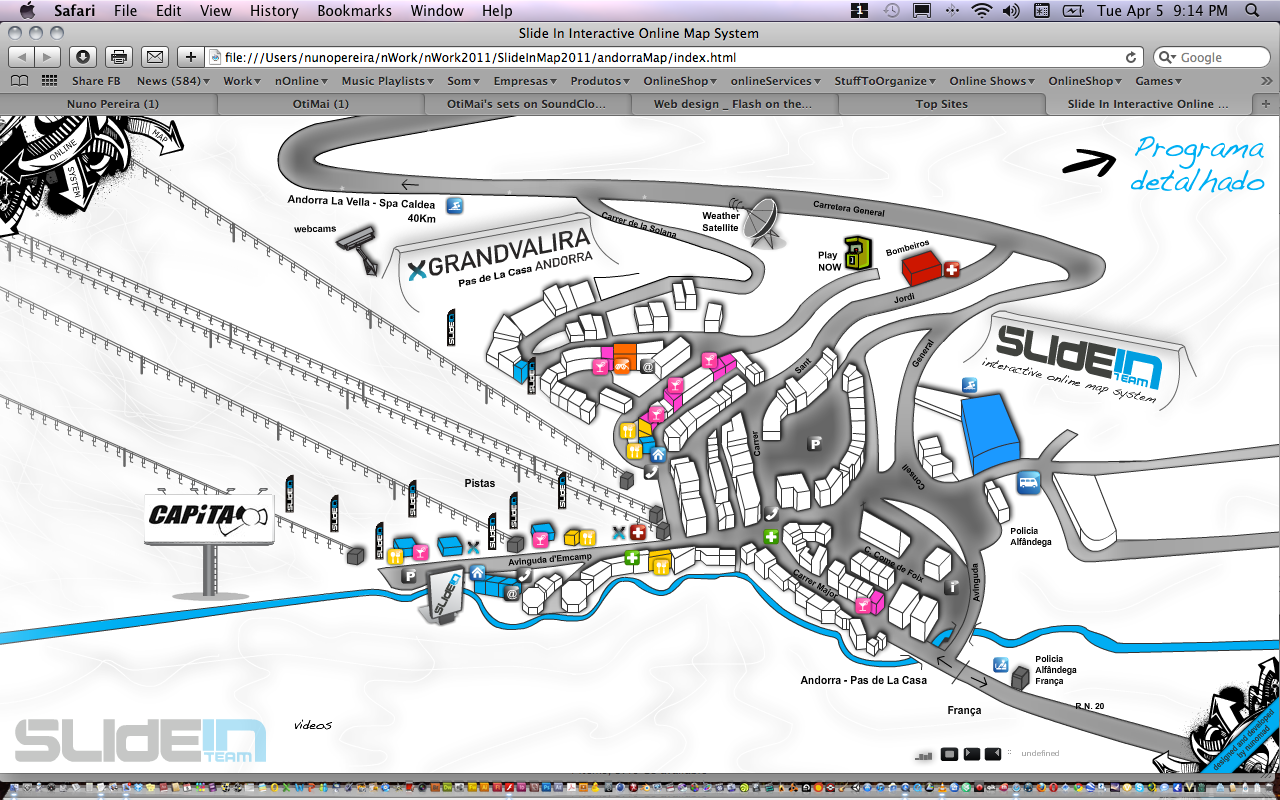This screenshot has width=1280, height=800.
Task: Expand the News (584) bookmarks folder
Action: (x=173, y=81)
